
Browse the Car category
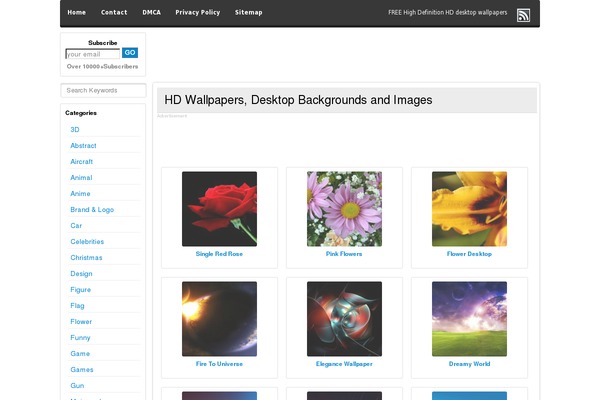pos(76,226)
